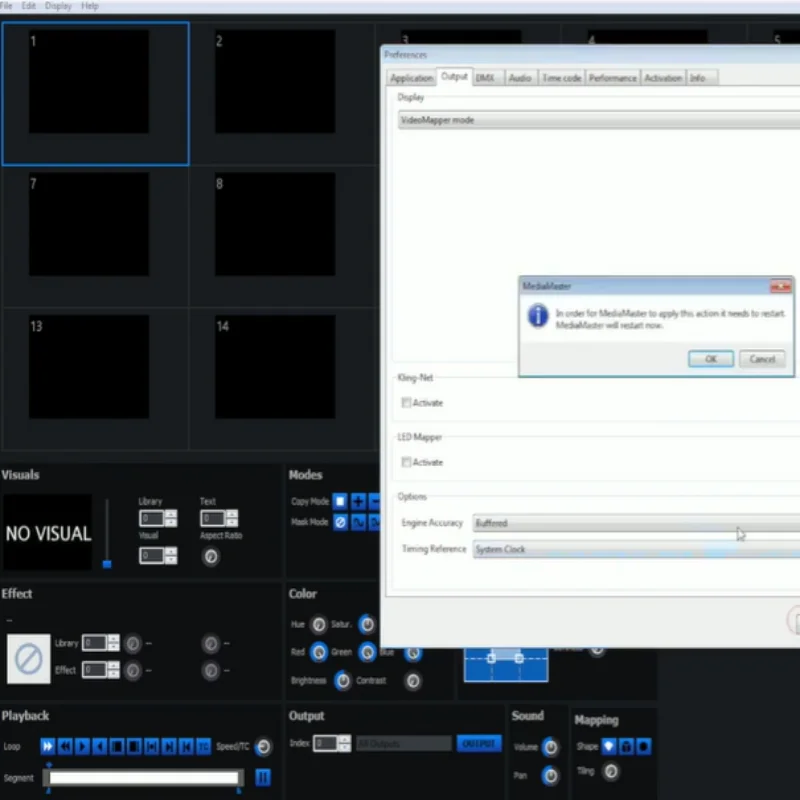This screenshot has height=800, width=800.
Task: Click the first Shape icon under Mapping
Action: click(609, 746)
